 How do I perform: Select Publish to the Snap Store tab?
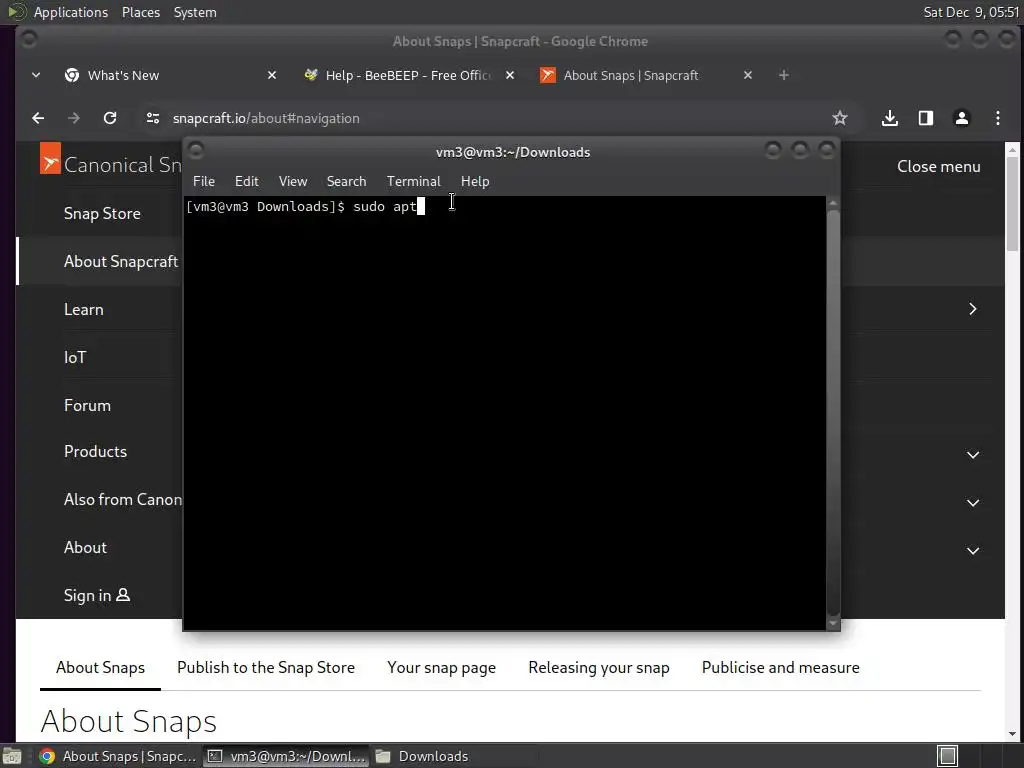click(x=266, y=667)
